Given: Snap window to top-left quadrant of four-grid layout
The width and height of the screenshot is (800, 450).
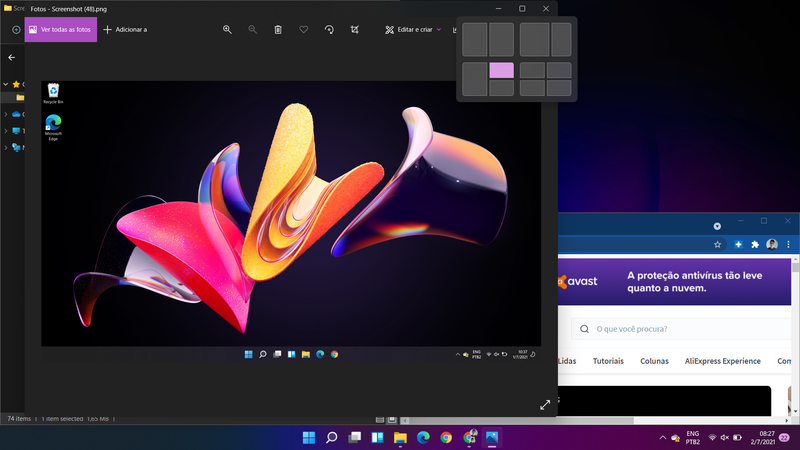Looking at the screenshot, I should pyautogui.click(x=532, y=70).
